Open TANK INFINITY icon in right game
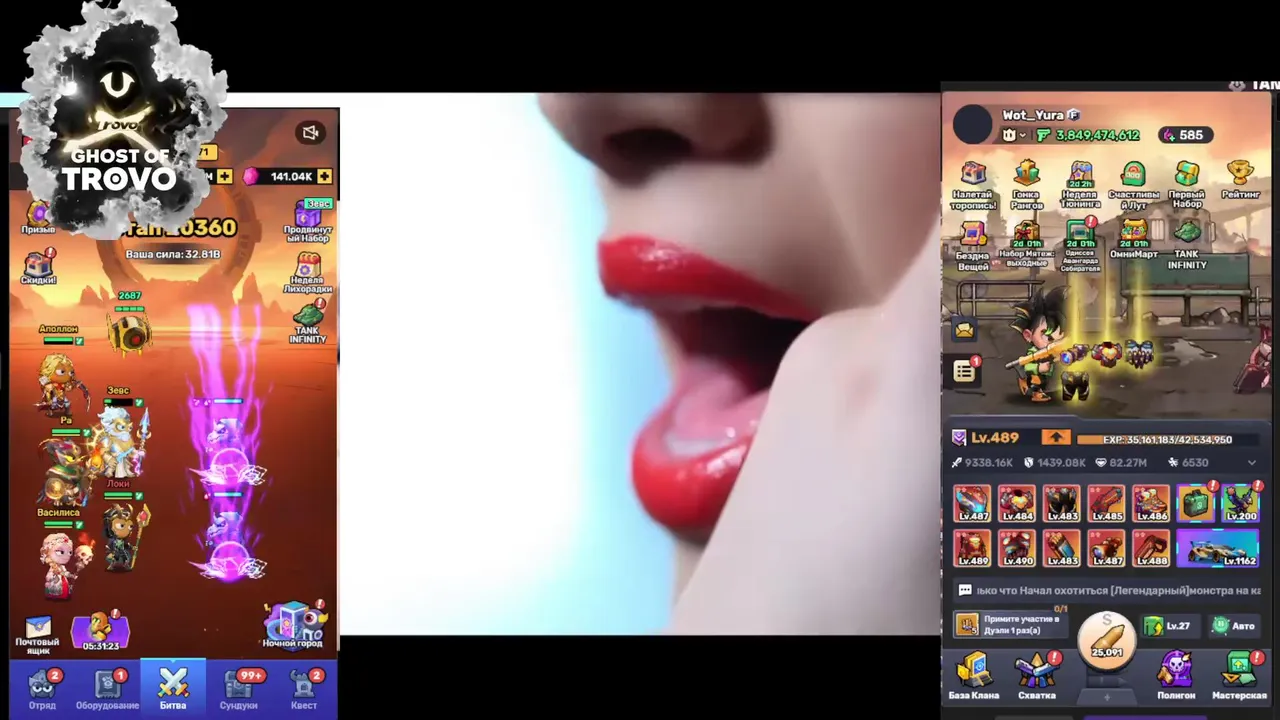The width and height of the screenshot is (1280, 720). point(1187,246)
